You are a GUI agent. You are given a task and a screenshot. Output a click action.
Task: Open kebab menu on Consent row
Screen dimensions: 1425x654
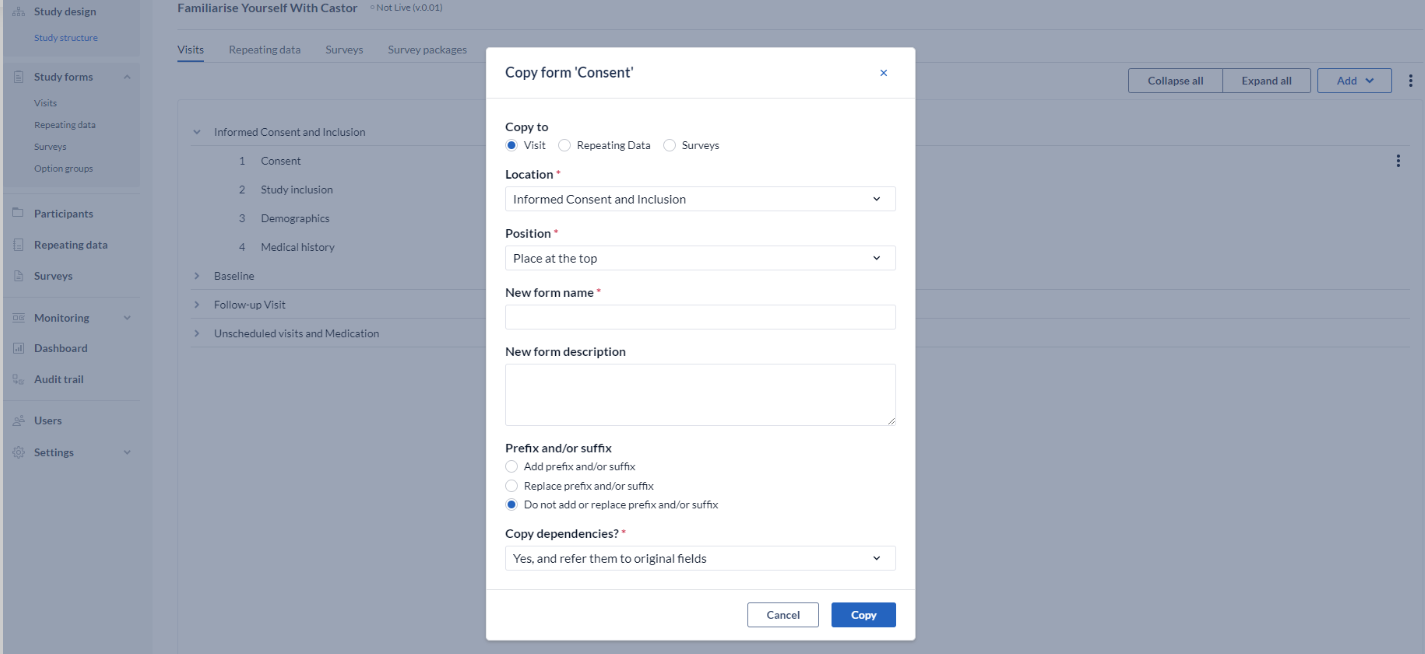coord(1398,161)
